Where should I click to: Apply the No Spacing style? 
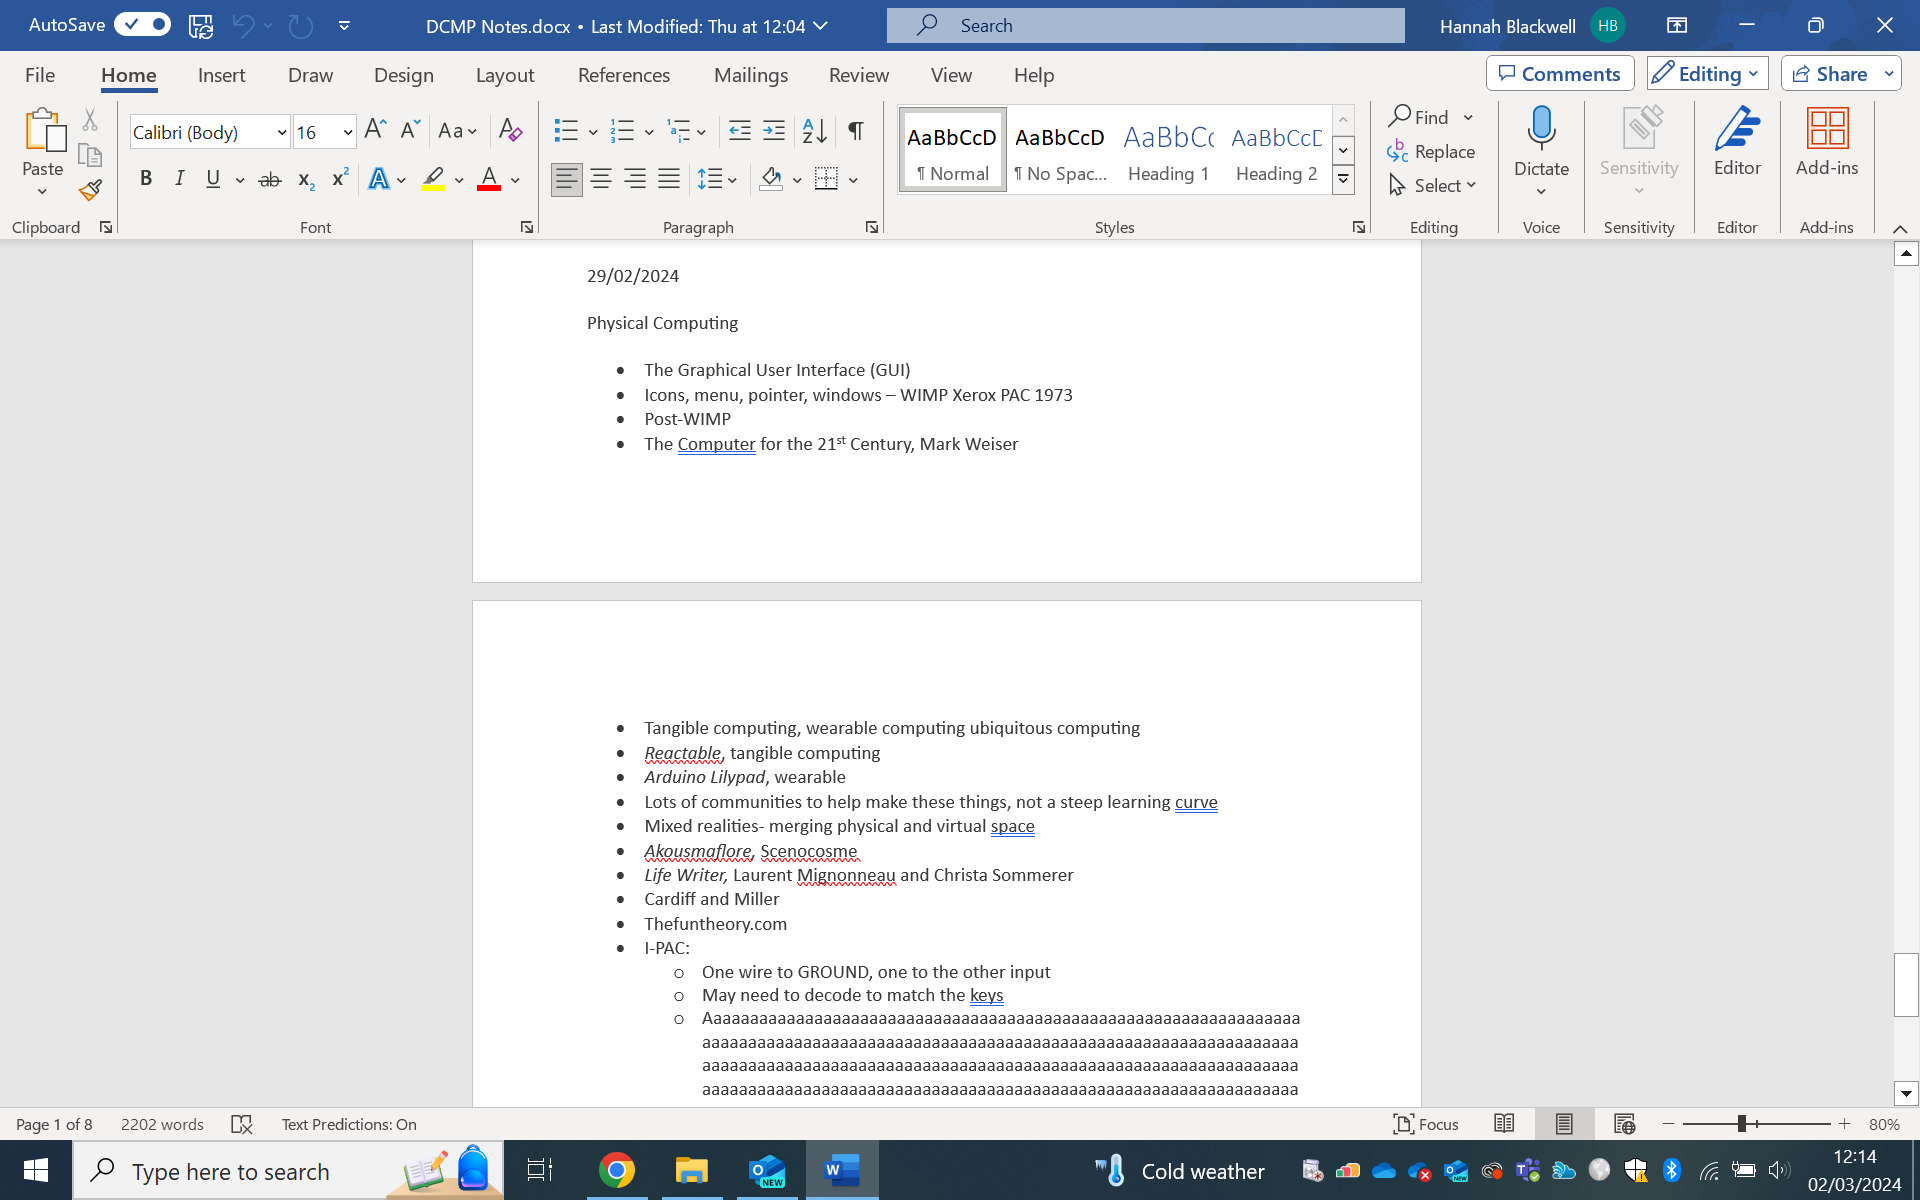[1060, 150]
